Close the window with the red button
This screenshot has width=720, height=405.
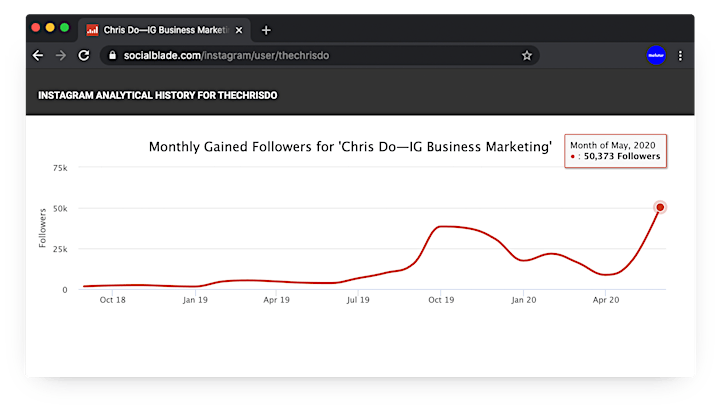tap(36, 28)
